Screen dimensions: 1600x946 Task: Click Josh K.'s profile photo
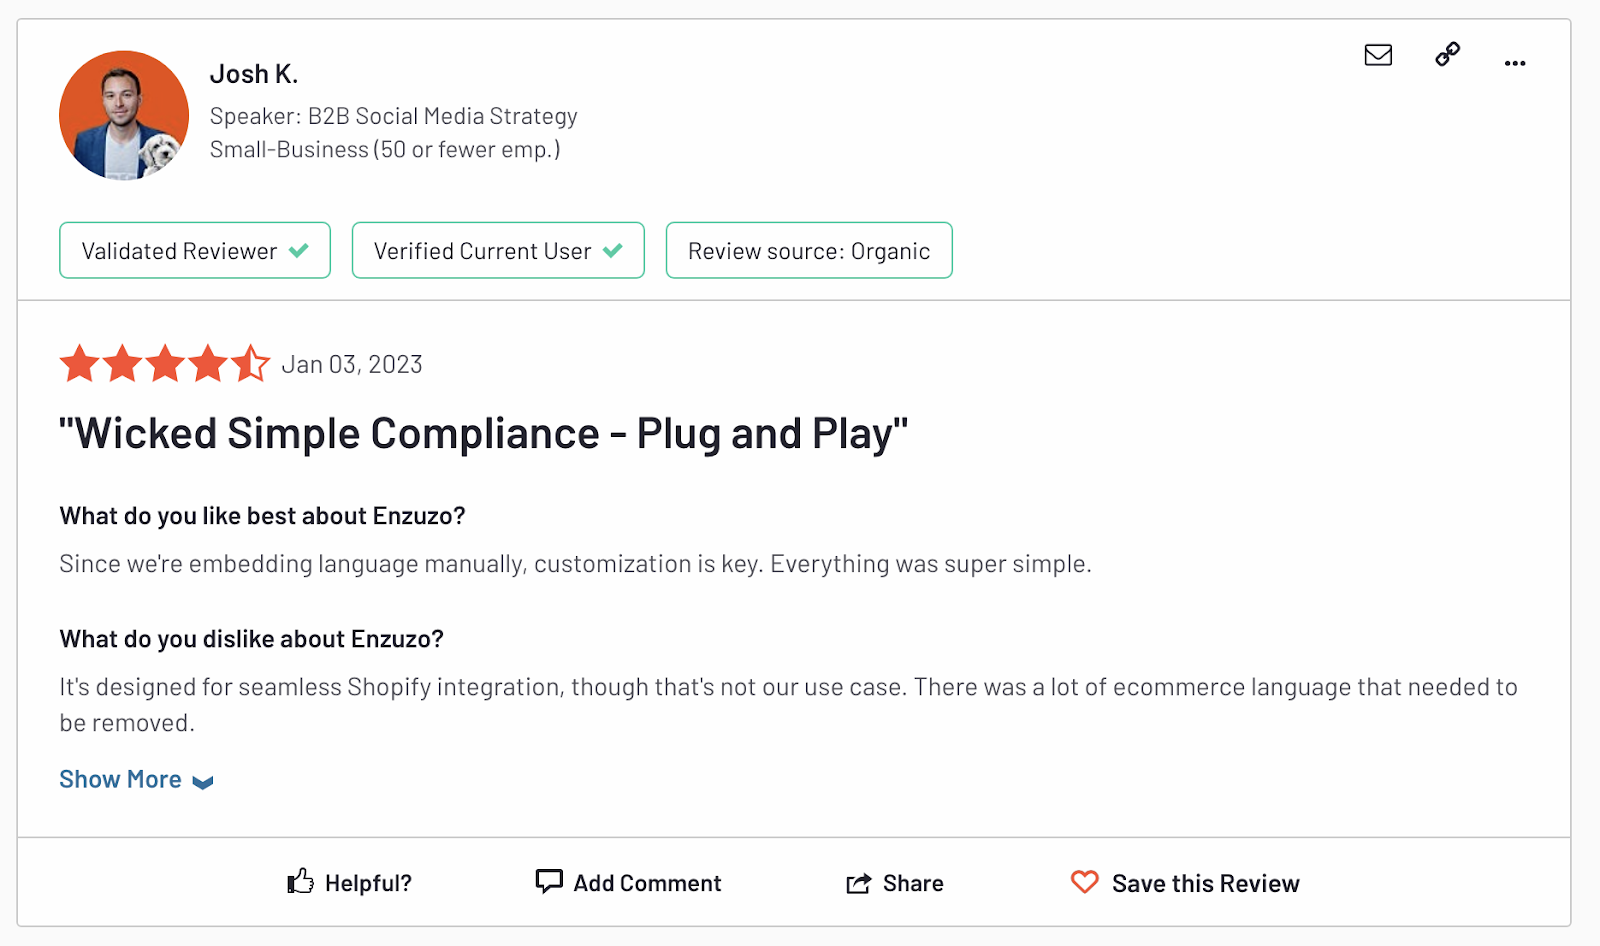point(124,115)
